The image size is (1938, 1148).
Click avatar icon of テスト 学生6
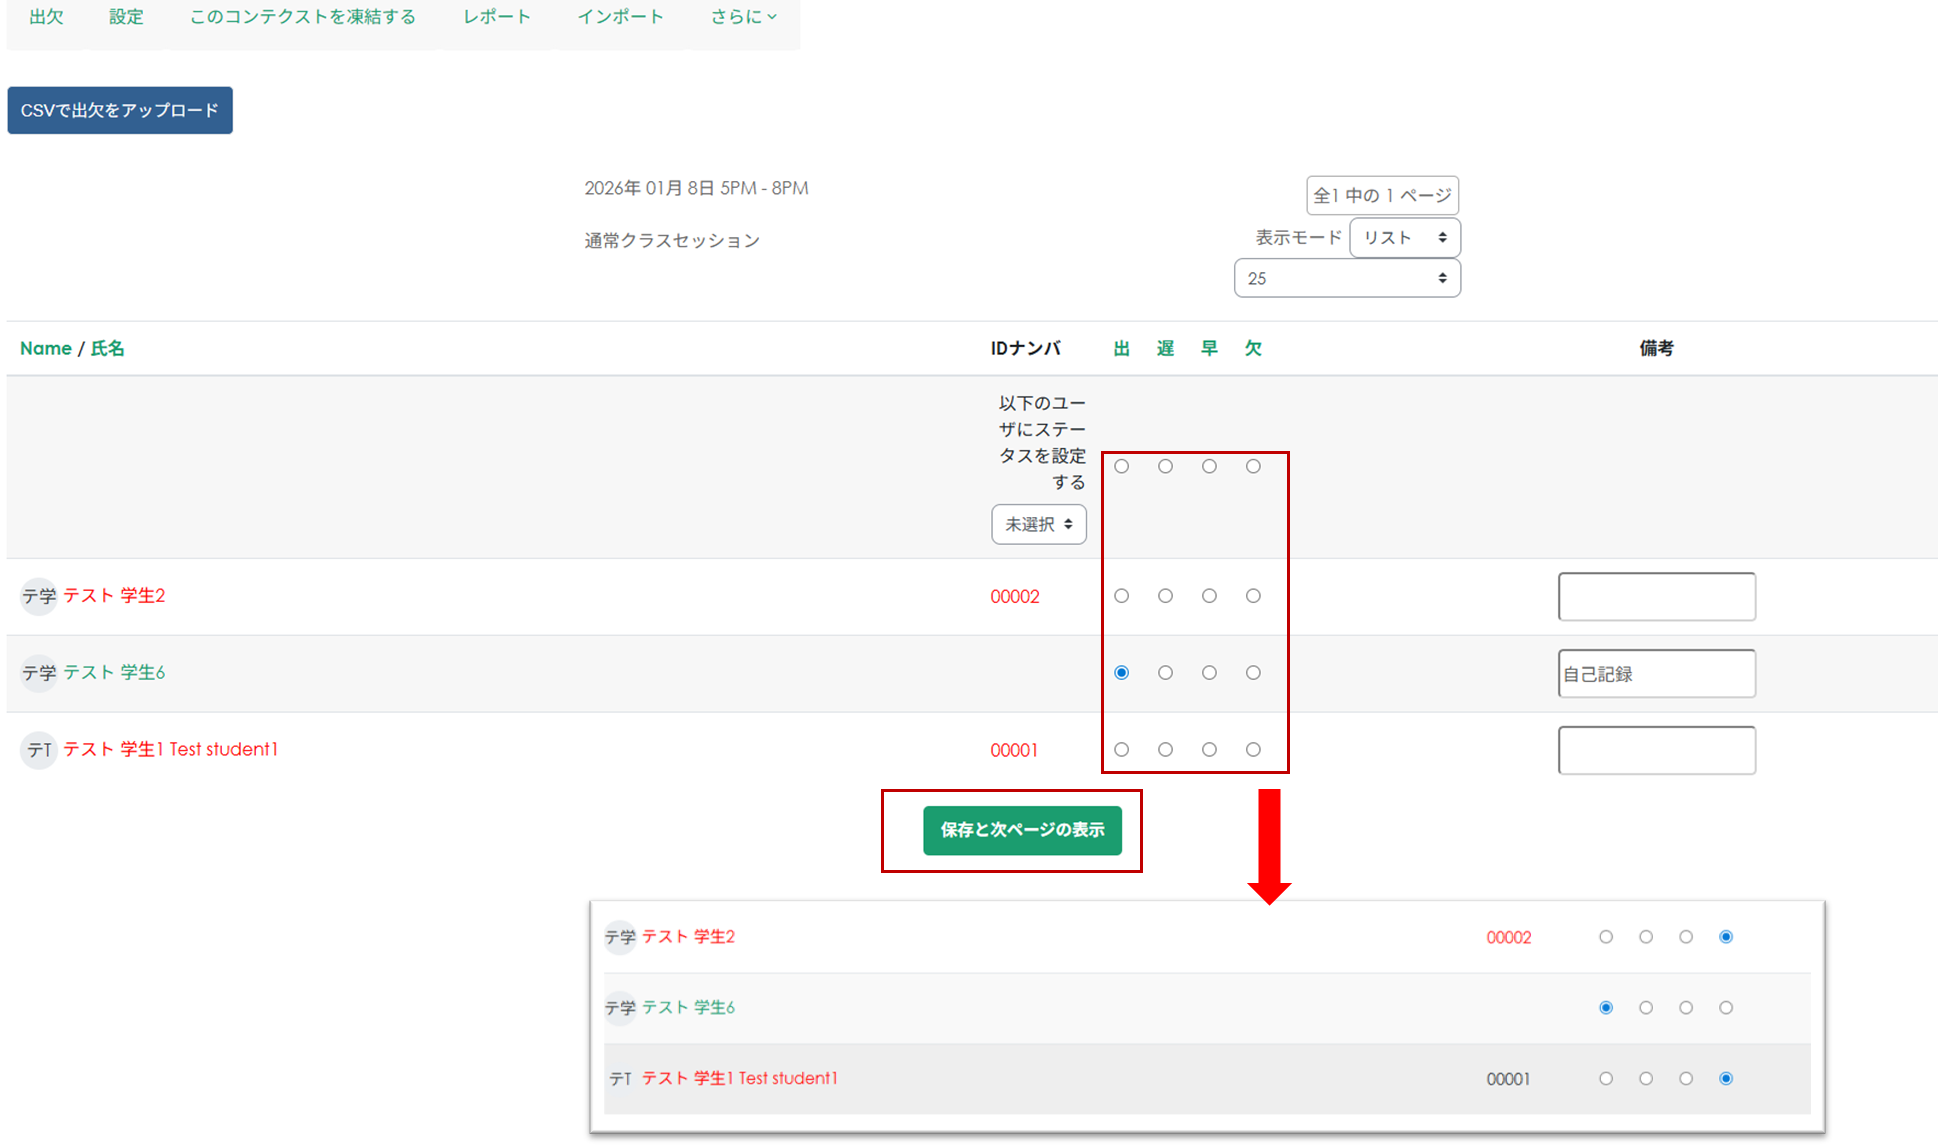coord(39,673)
